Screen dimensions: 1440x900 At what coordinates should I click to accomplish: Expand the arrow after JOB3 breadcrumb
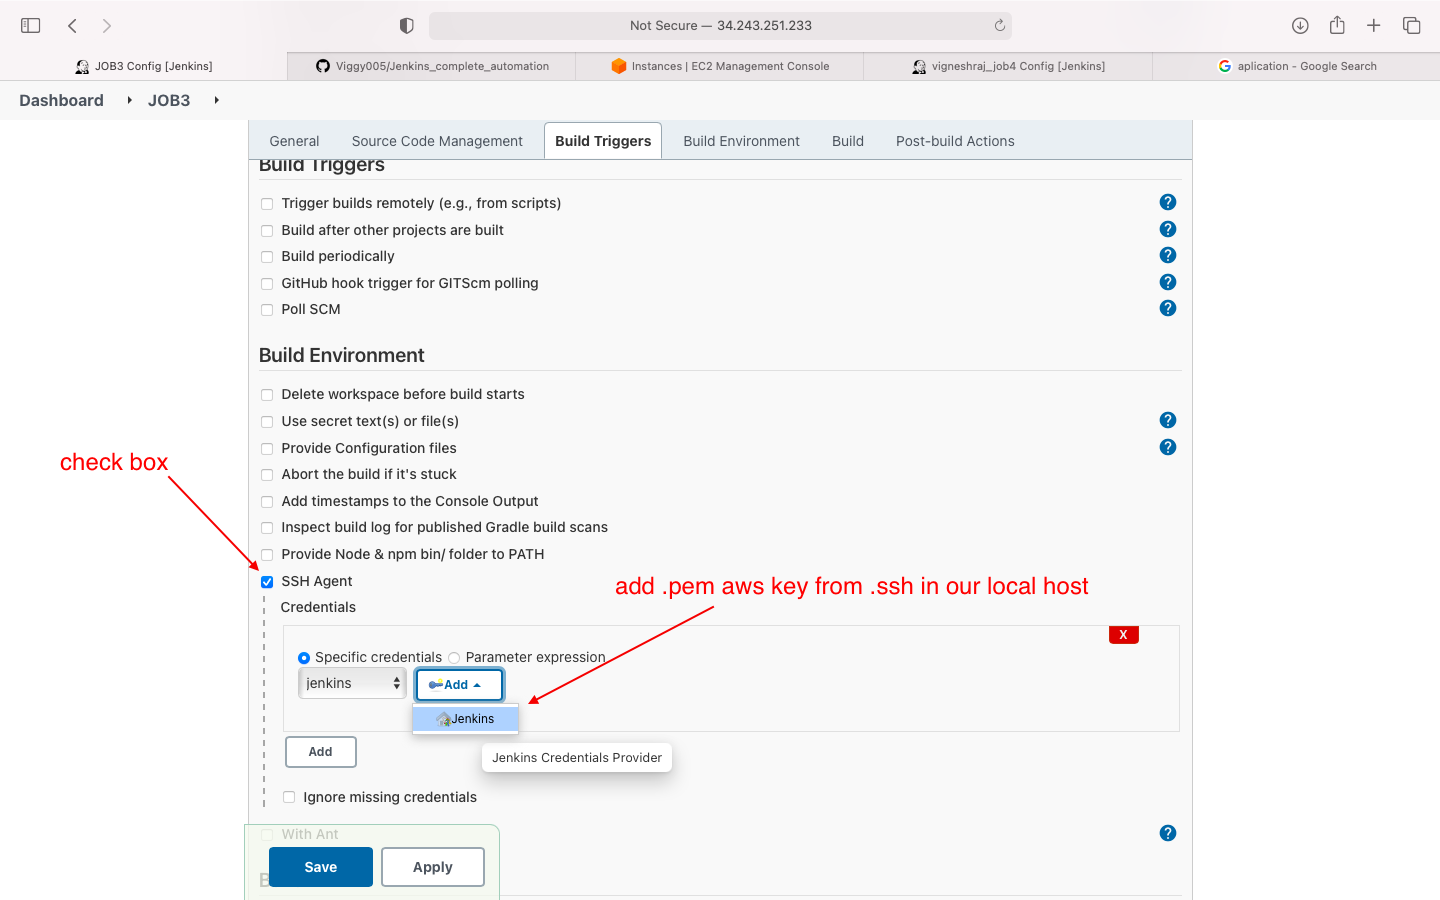(216, 100)
